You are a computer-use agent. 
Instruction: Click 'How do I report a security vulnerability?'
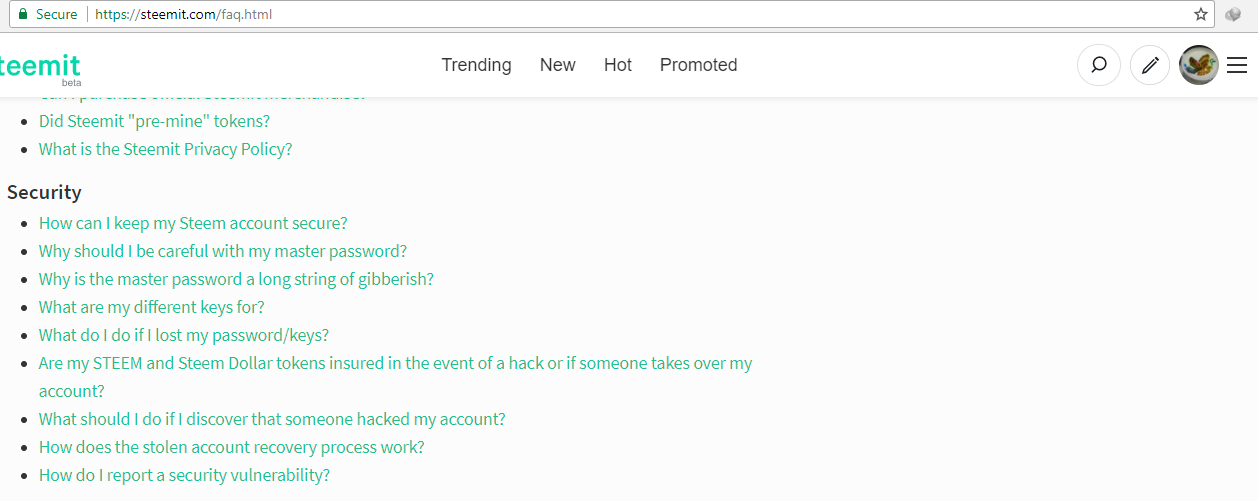click(x=184, y=475)
